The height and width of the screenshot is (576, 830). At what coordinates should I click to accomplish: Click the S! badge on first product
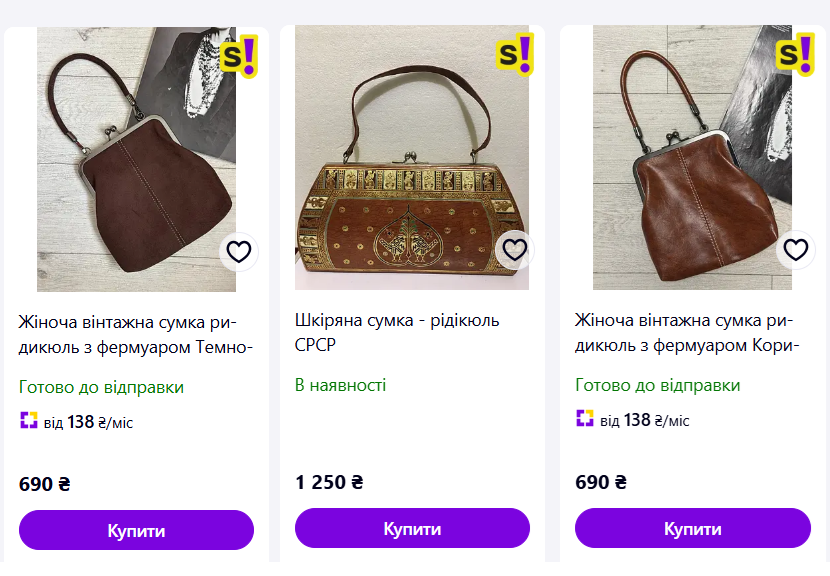pyautogui.click(x=239, y=56)
